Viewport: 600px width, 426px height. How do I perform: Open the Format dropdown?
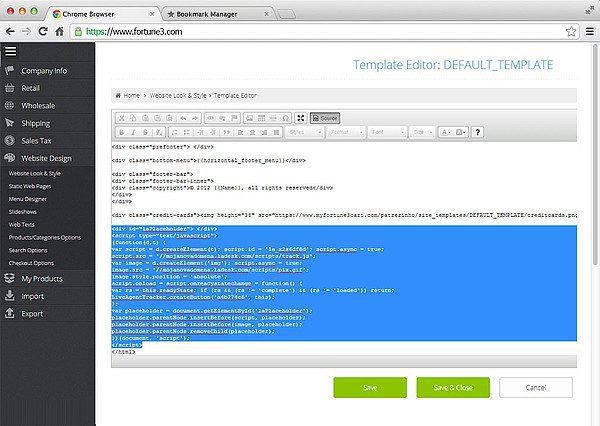pyautogui.click(x=345, y=132)
